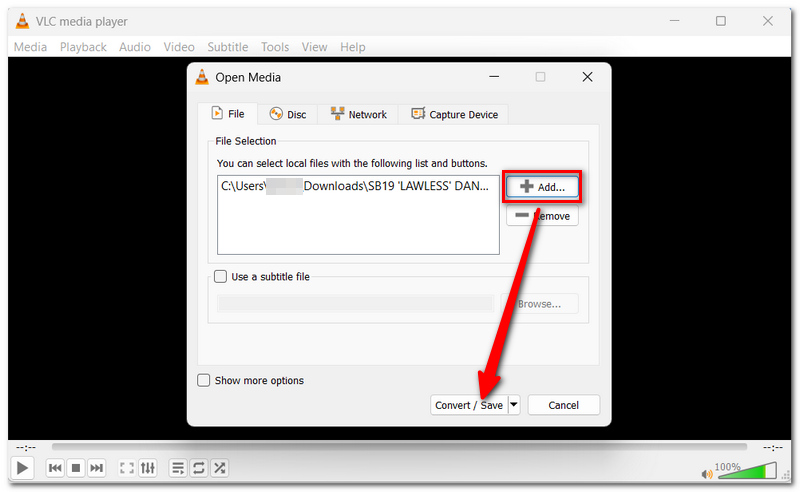
Task: Enable the Use a subtitle file checkbox
Action: (x=220, y=277)
